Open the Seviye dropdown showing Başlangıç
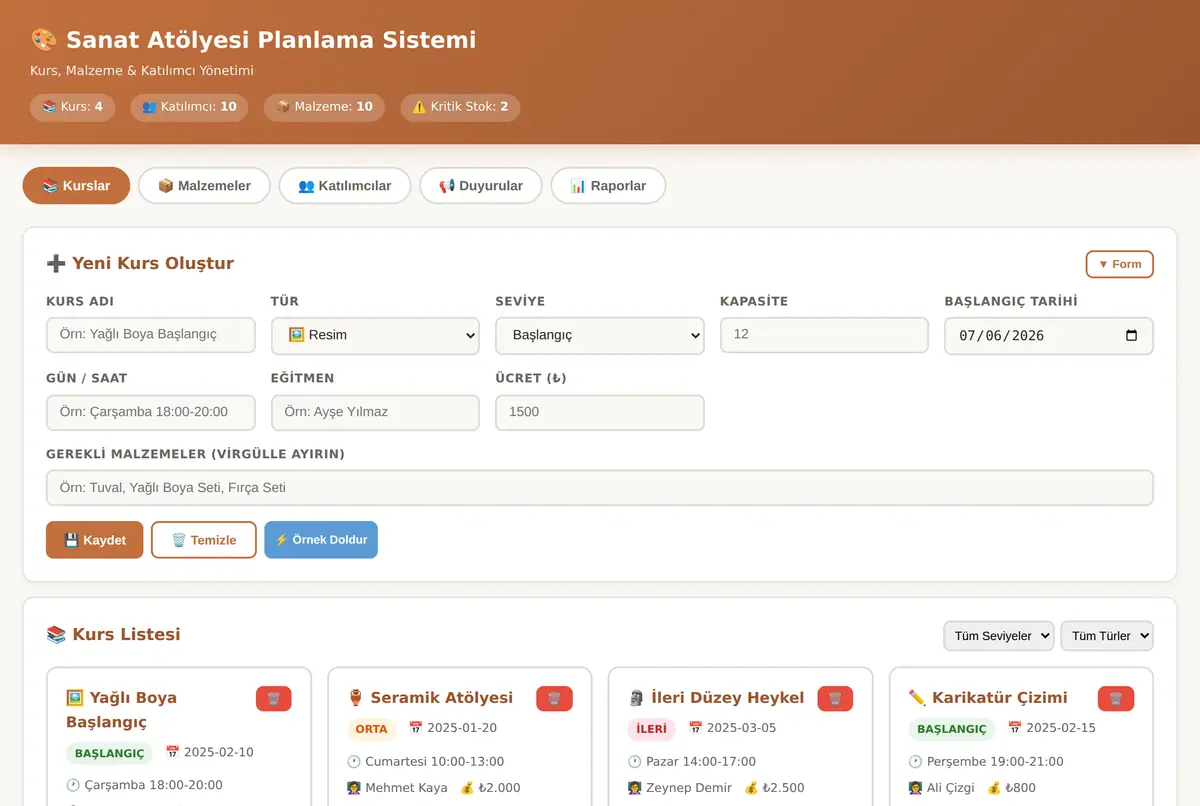 pyautogui.click(x=600, y=336)
